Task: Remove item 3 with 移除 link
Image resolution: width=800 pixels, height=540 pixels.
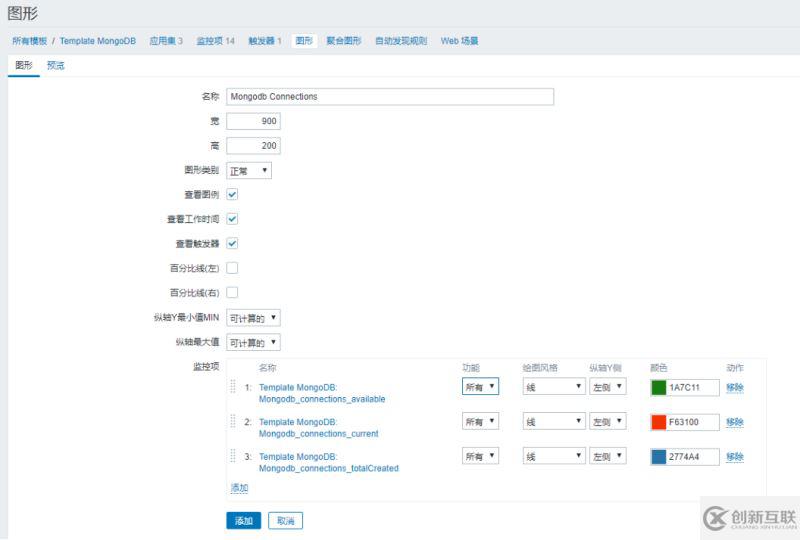Action: 735,457
